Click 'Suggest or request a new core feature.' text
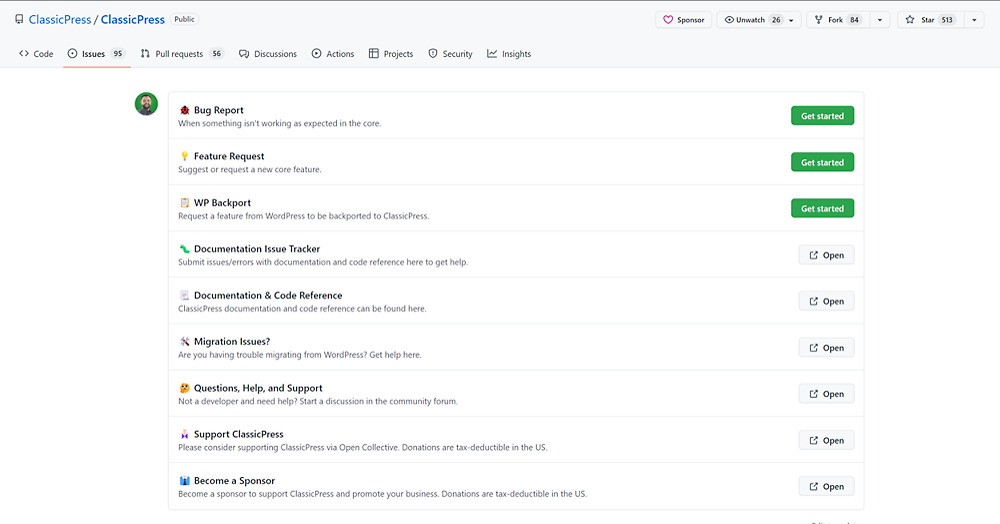1000x524 pixels. pyautogui.click(x=250, y=170)
